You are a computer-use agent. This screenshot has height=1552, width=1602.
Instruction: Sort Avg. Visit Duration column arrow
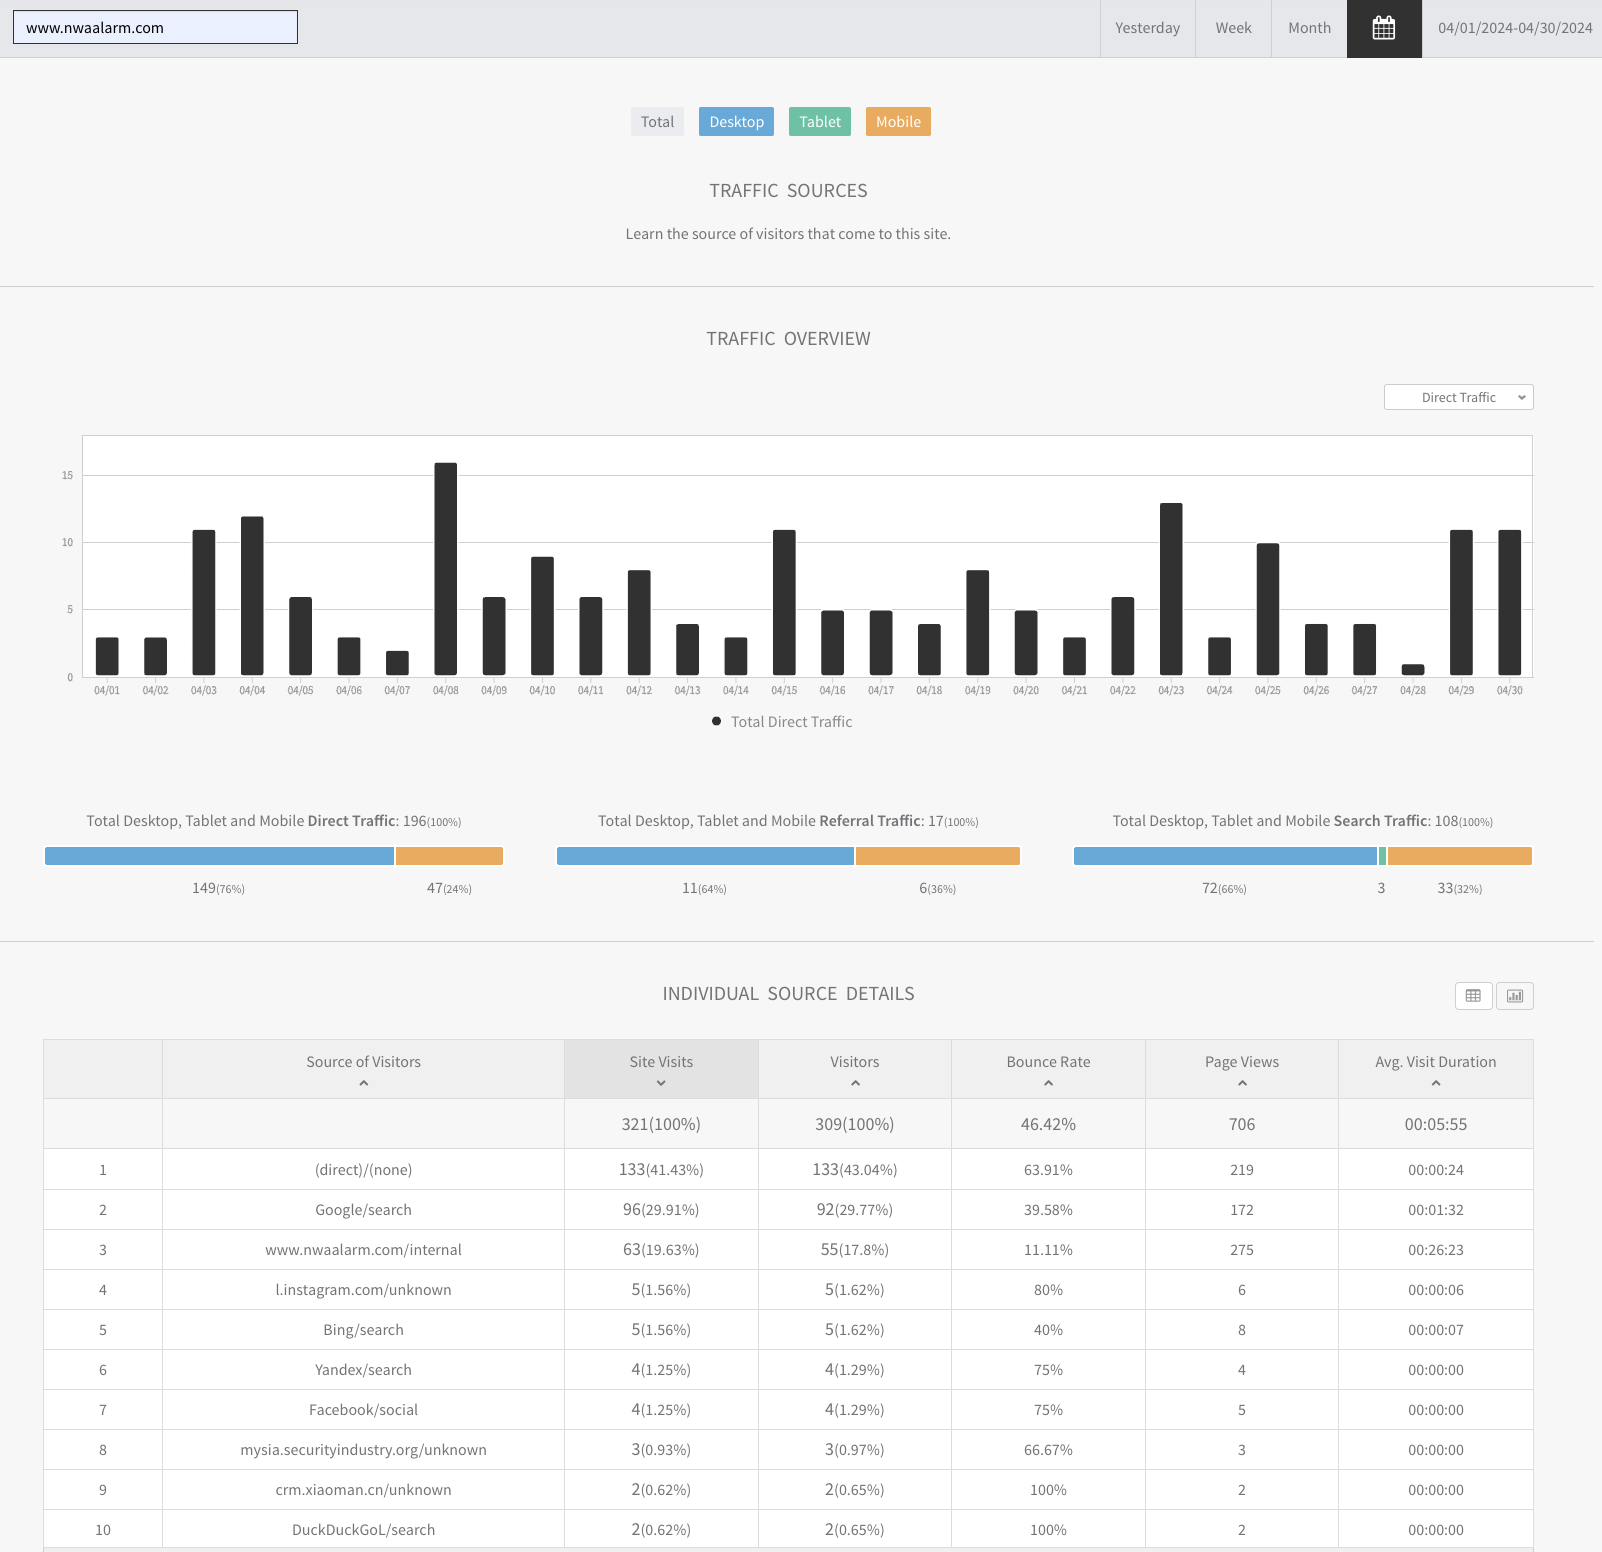(1436, 1083)
